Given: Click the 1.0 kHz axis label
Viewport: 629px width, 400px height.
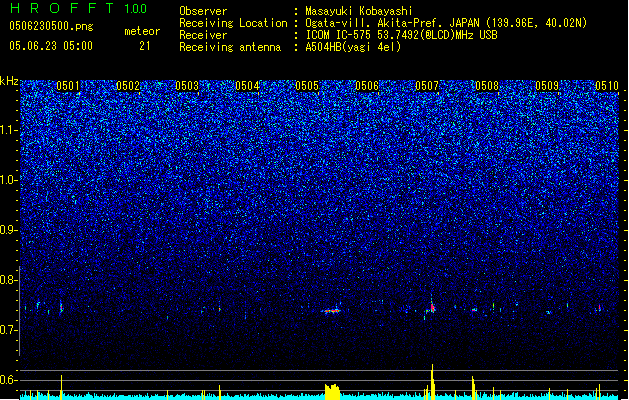Looking at the screenshot, I should [8, 180].
